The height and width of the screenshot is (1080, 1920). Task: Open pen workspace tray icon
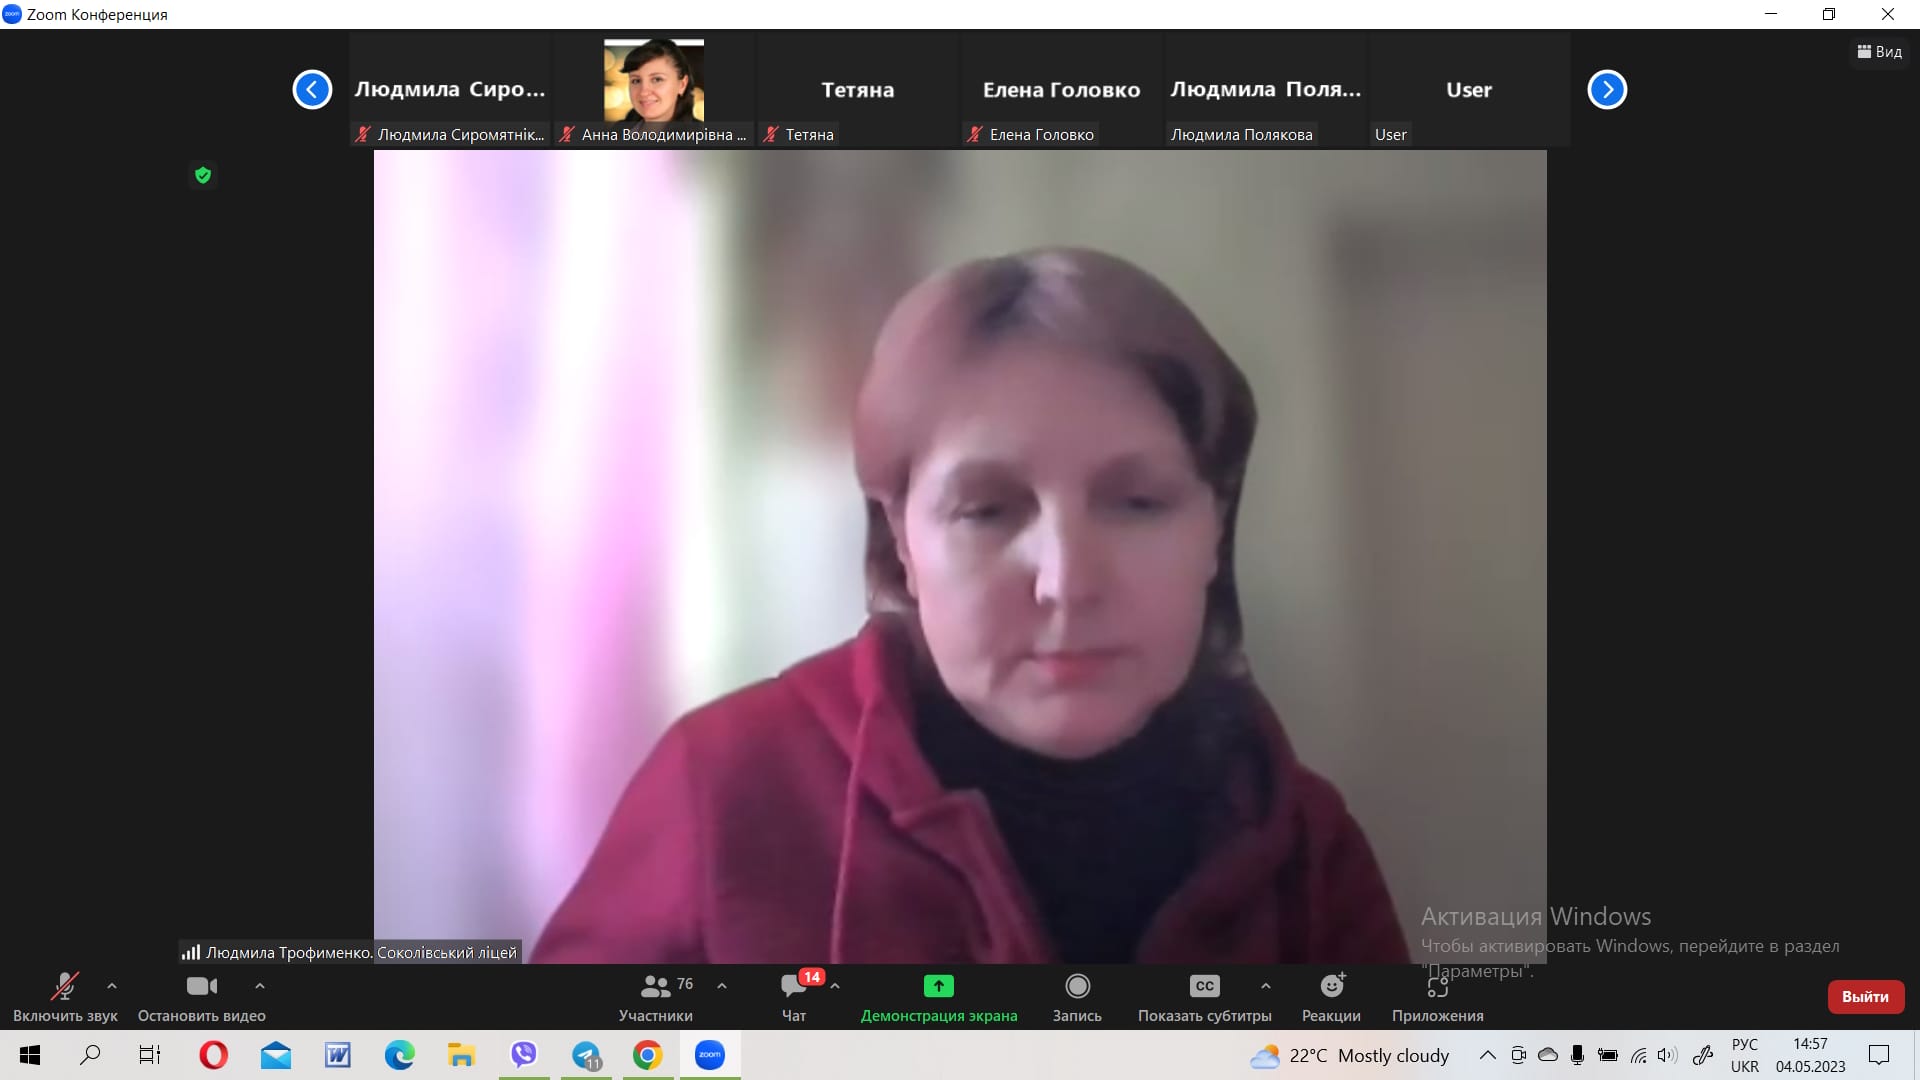1703,1055
